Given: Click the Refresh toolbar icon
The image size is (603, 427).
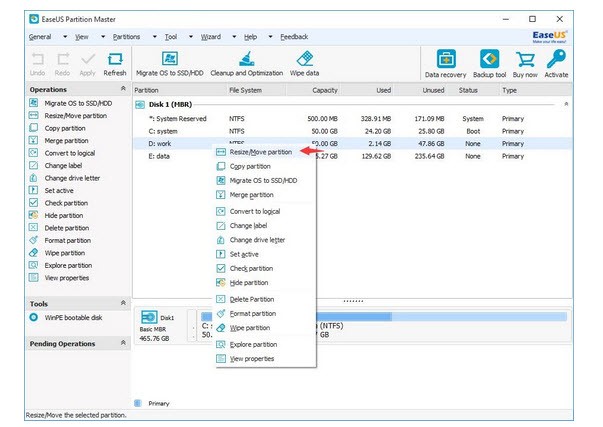Looking at the screenshot, I should coord(115,59).
